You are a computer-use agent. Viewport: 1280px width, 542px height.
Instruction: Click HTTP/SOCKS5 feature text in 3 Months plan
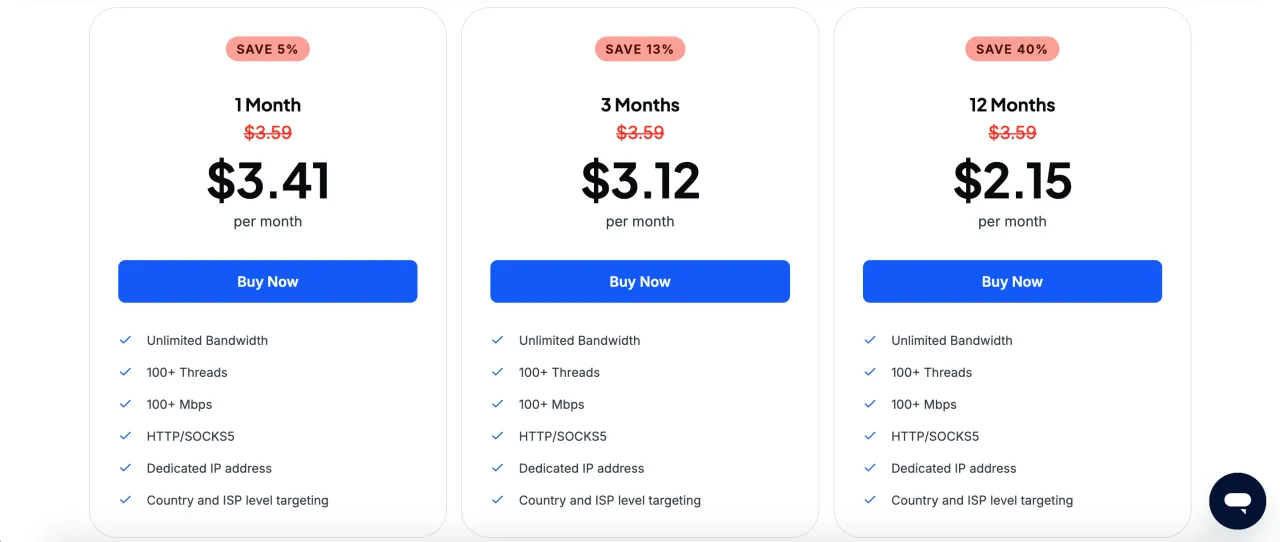tap(563, 436)
